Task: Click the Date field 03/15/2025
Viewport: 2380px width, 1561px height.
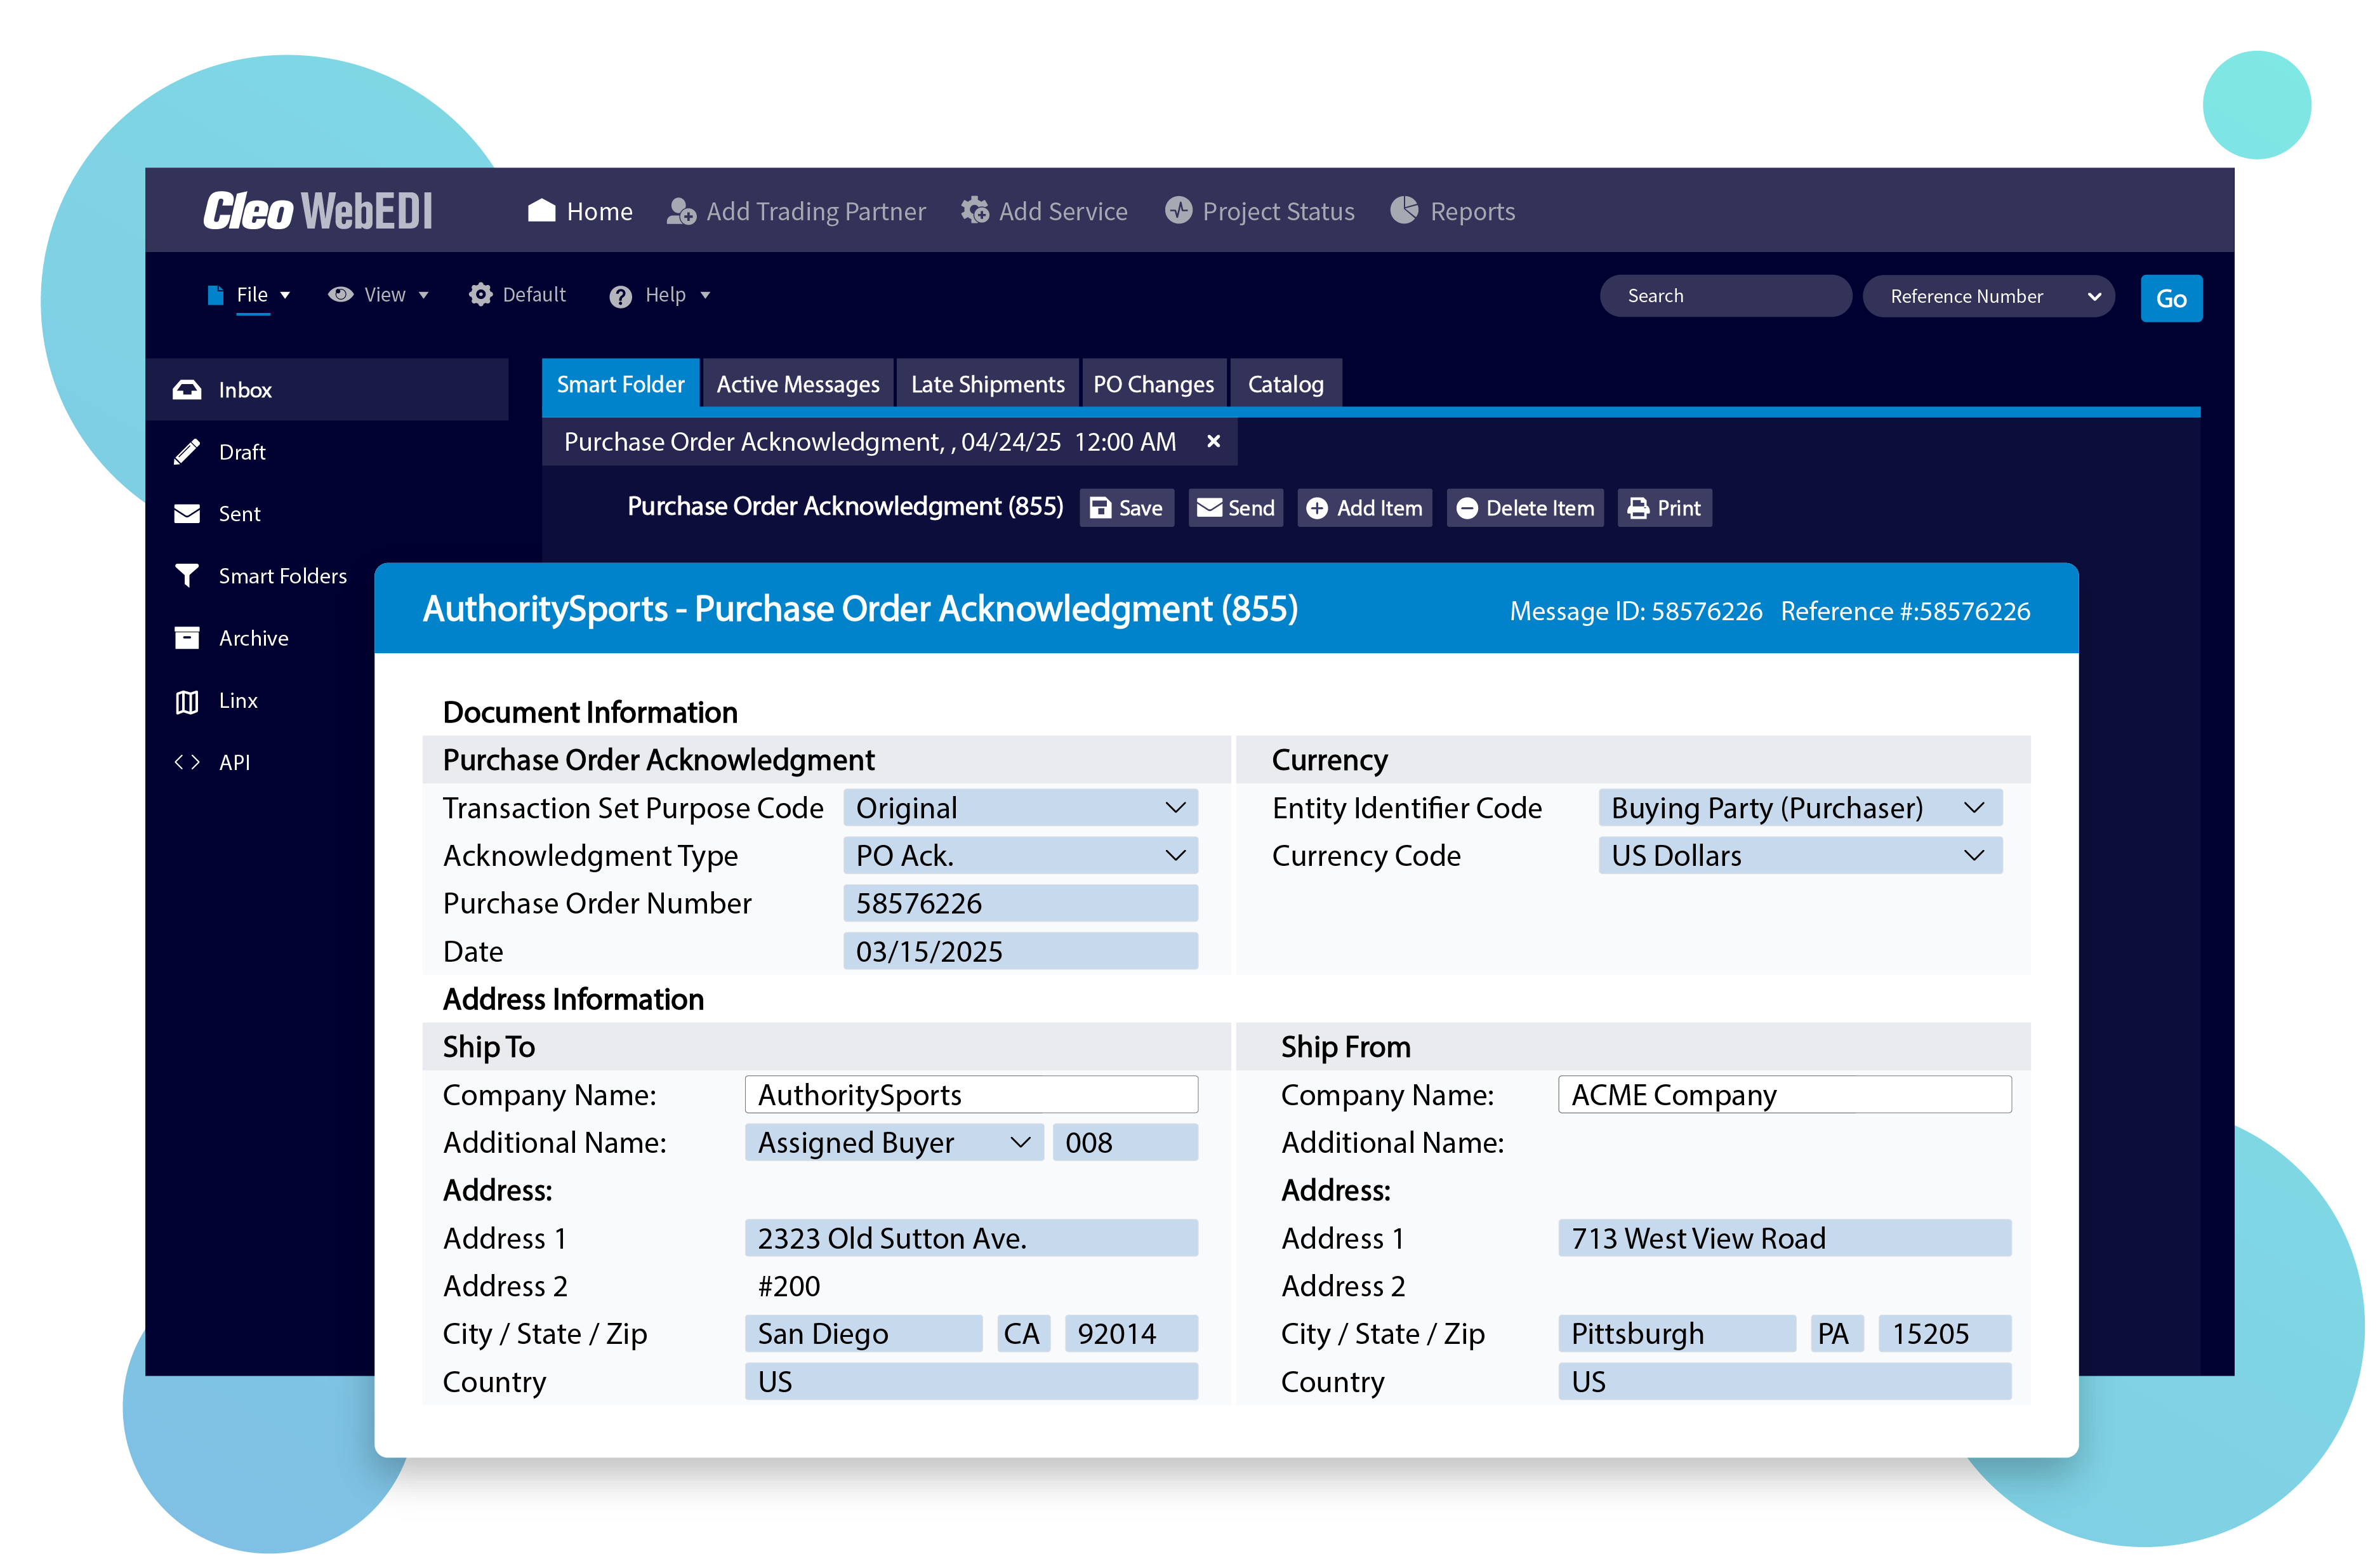Action: [1020, 952]
